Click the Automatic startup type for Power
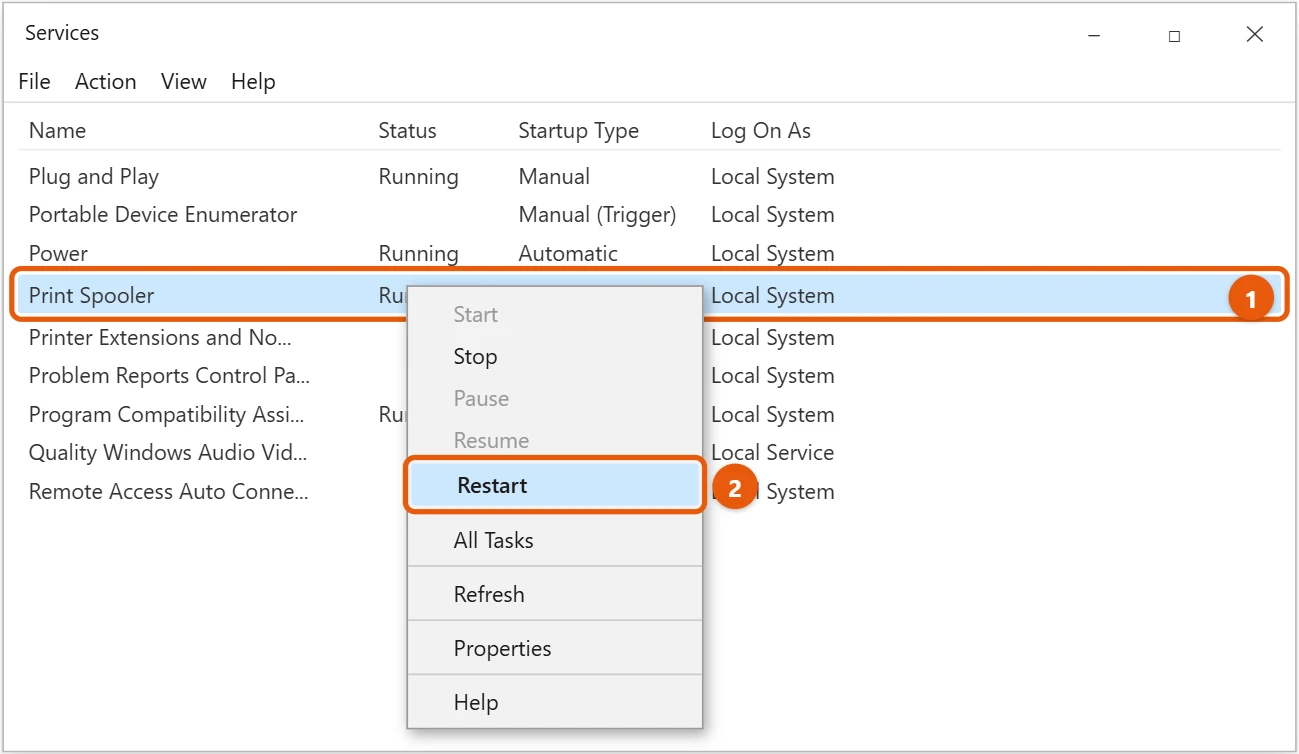Viewport: 1299px width, 754px height. 568,254
